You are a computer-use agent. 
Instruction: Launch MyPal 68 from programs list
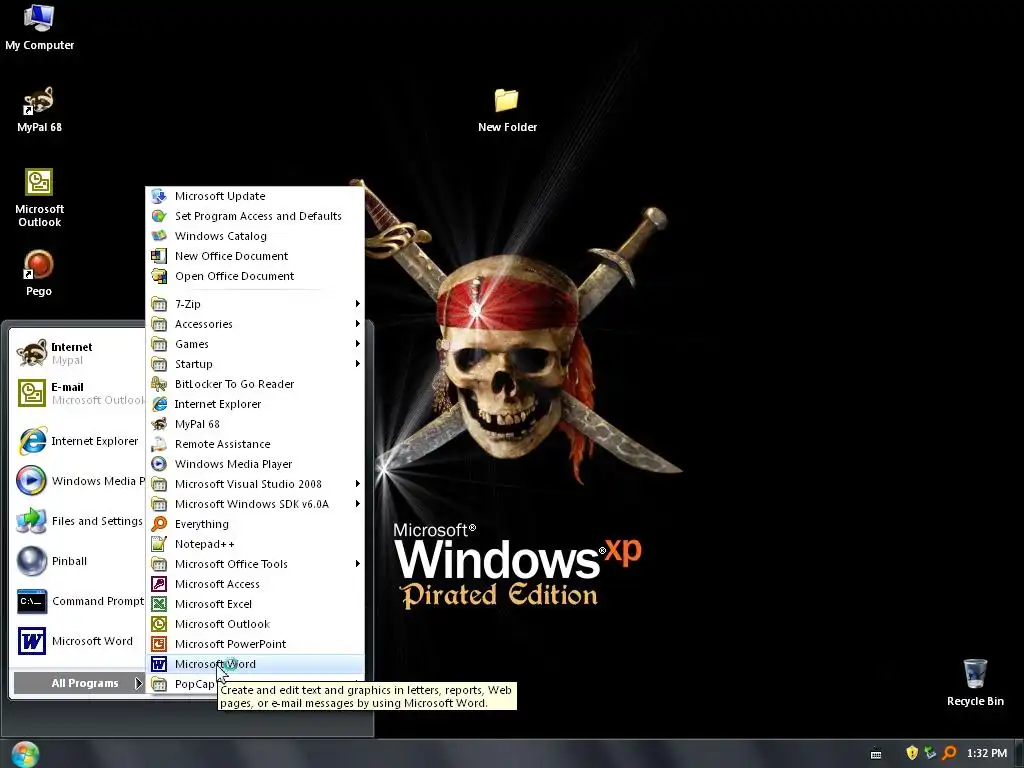[x=255, y=424]
